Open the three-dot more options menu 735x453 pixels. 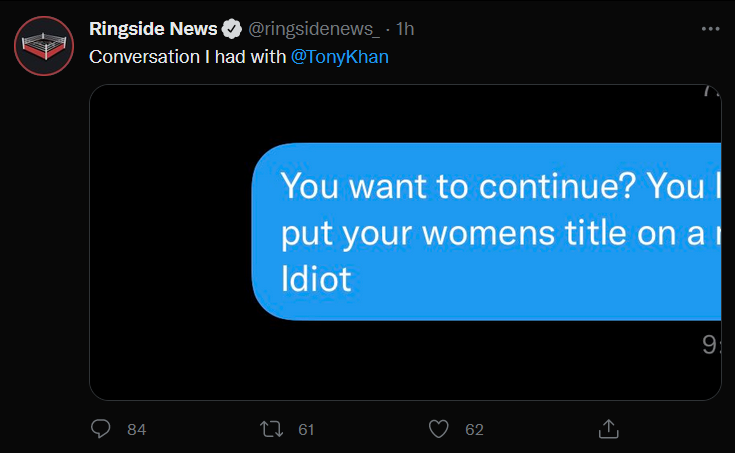pyautogui.click(x=710, y=29)
